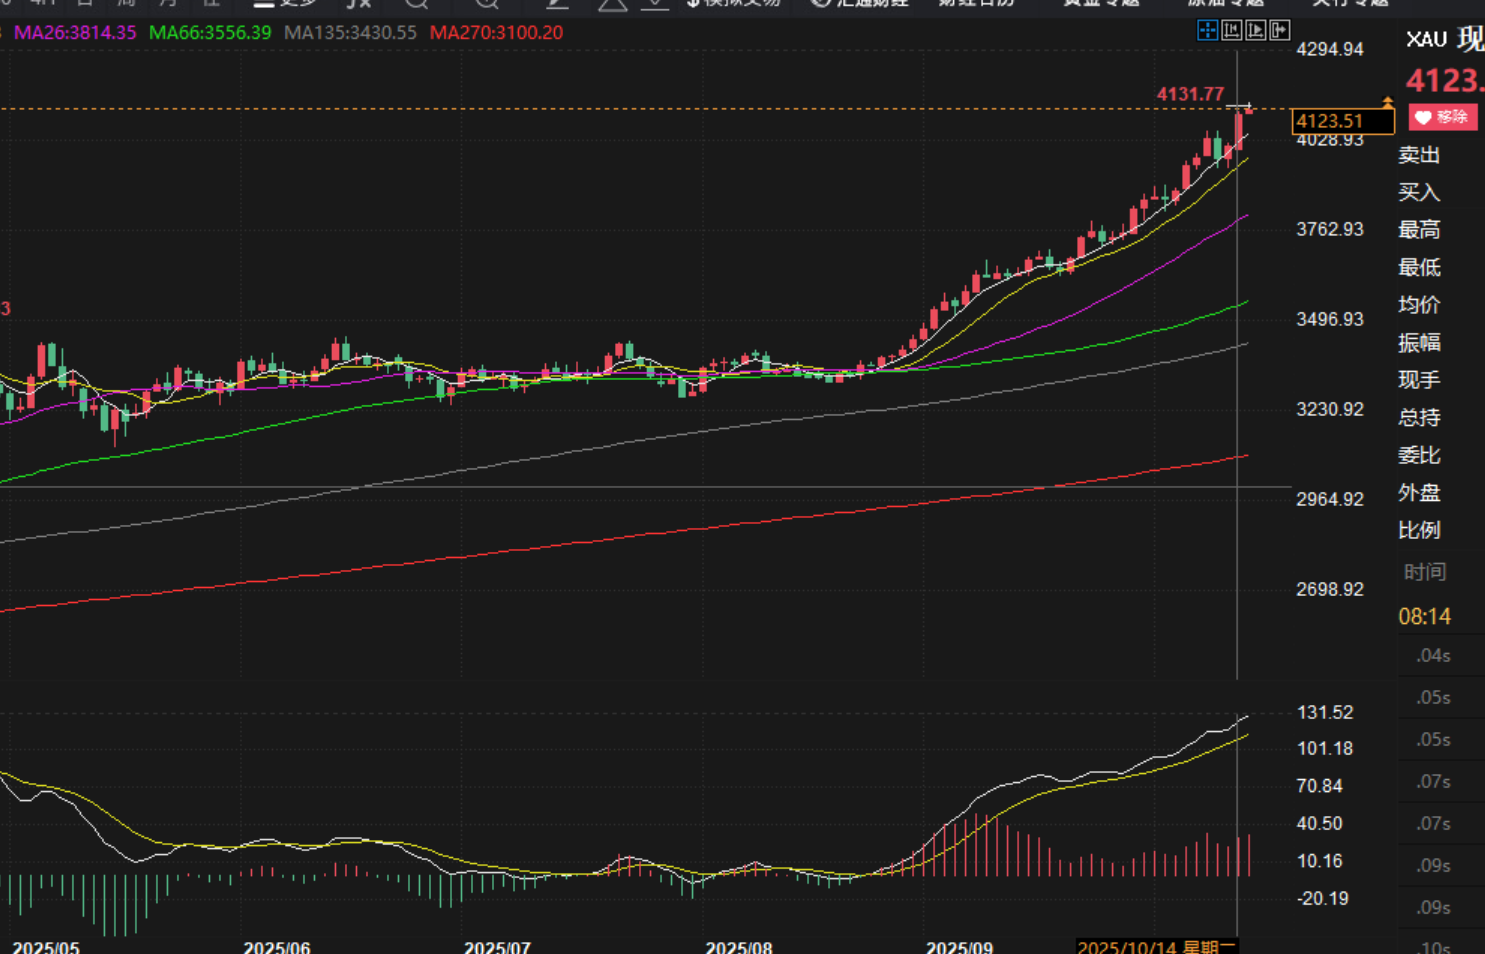Select the MA26 indicator label
The width and height of the screenshot is (1485, 954).
tap(75, 33)
